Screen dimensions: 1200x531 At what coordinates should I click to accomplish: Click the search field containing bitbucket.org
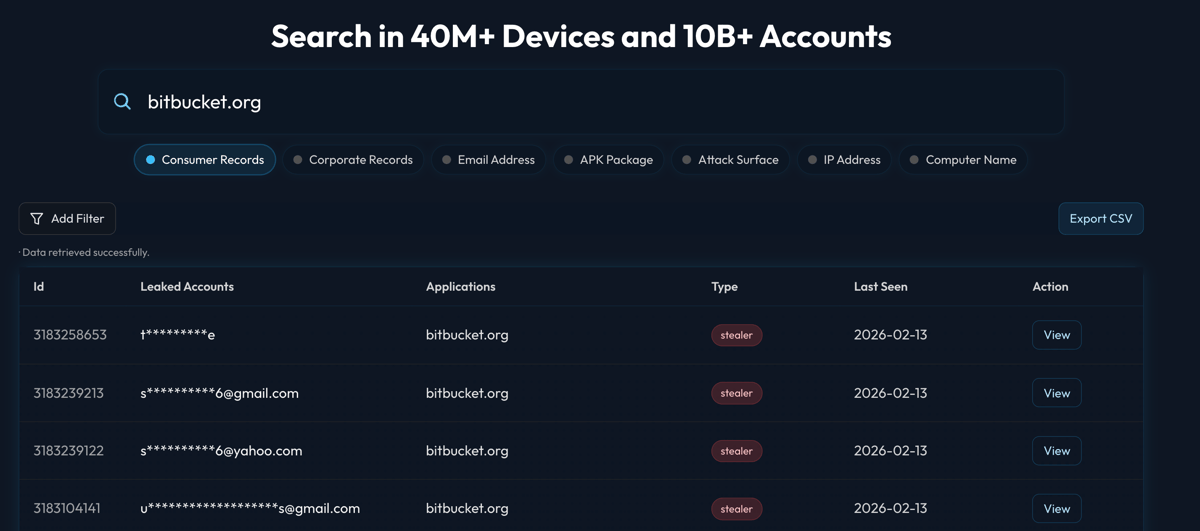(581, 101)
